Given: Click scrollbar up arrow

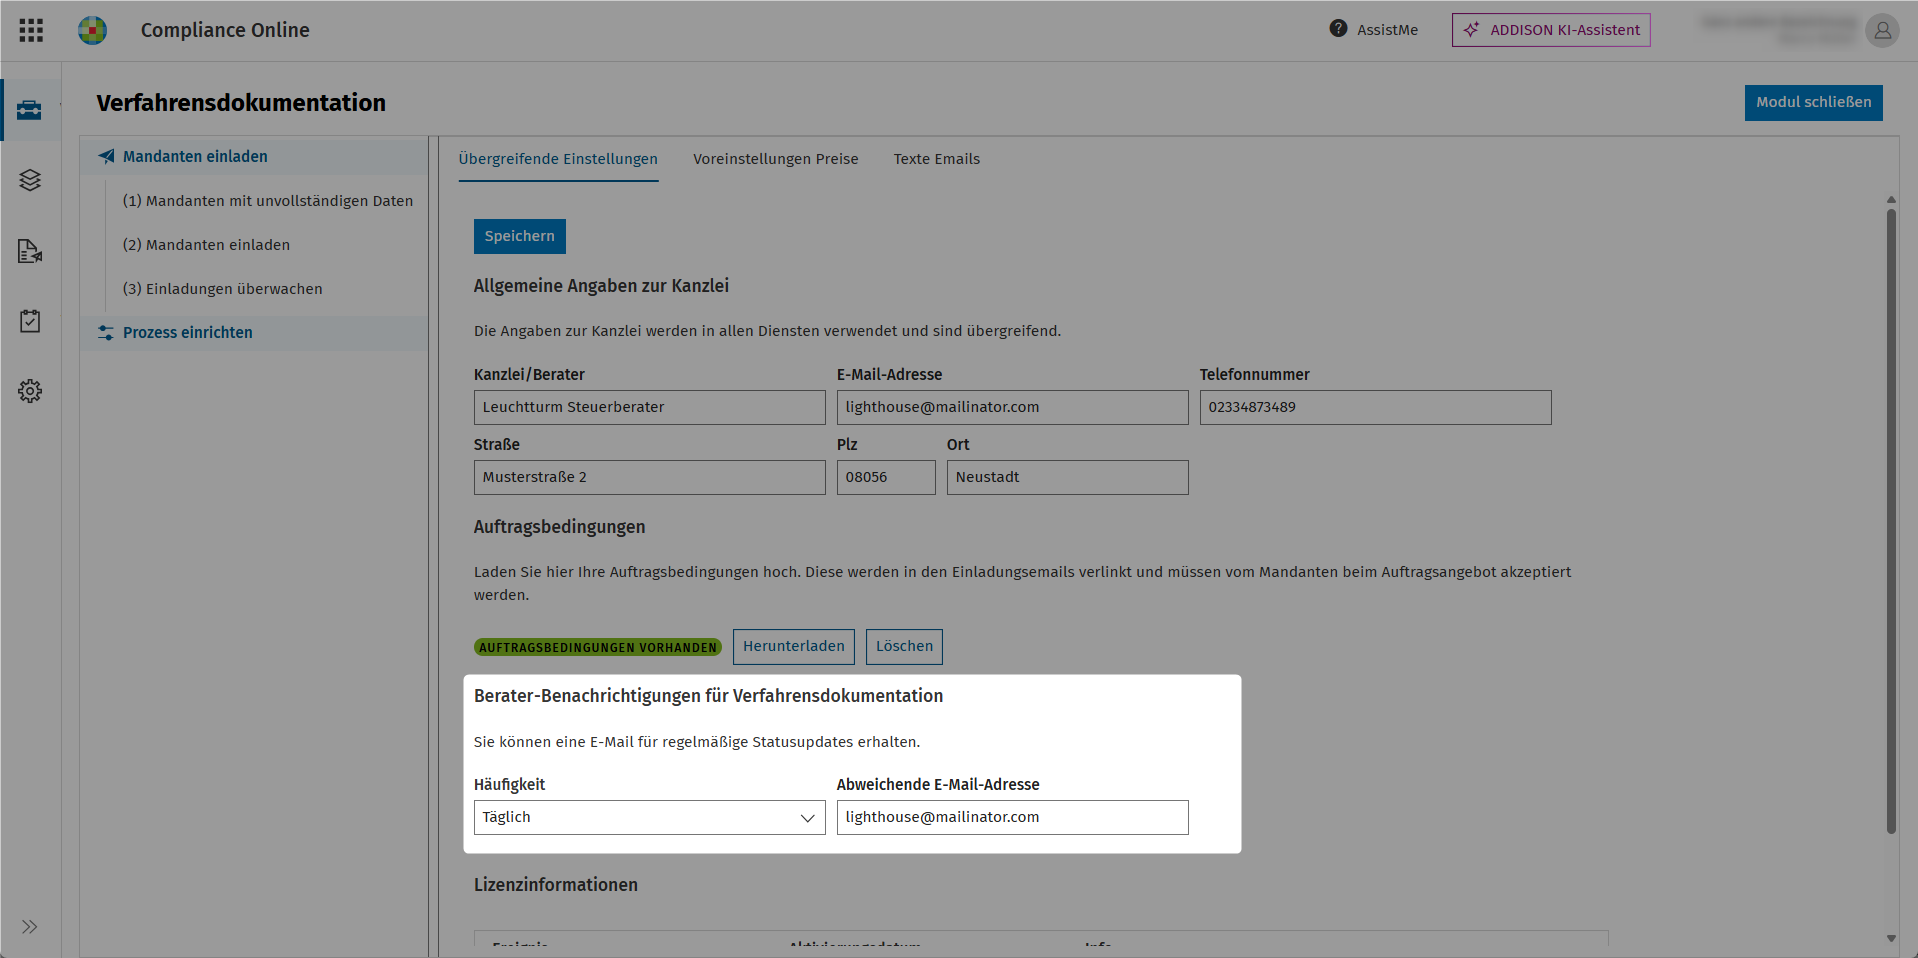Looking at the screenshot, I should pyautogui.click(x=1891, y=199).
